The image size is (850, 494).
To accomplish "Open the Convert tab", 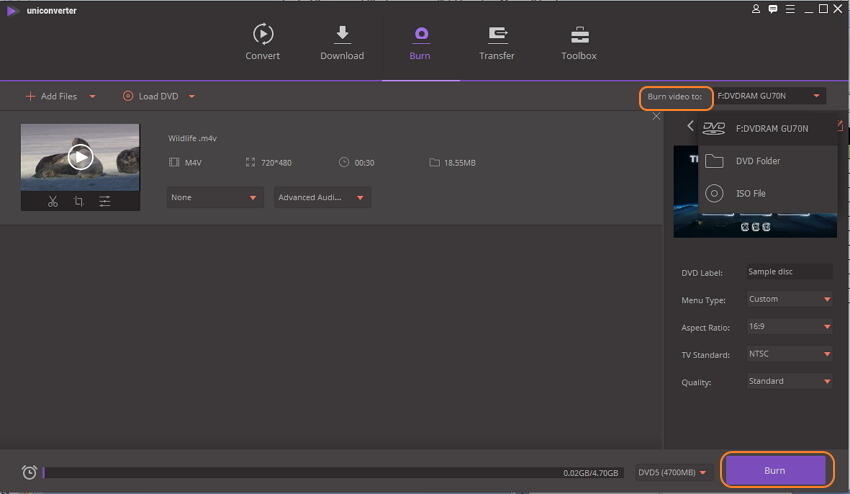I will pyautogui.click(x=262, y=42).
